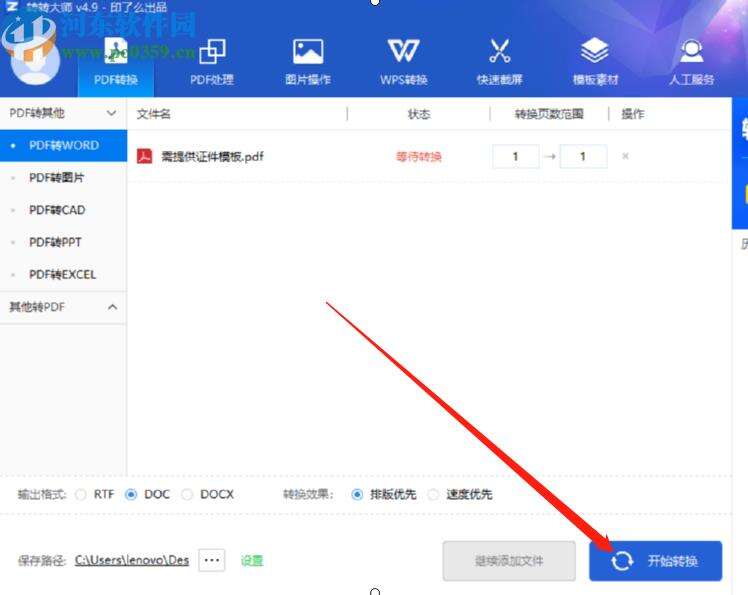Click the 开始转换 button
The image size is (748, 595).
[655, 561]
